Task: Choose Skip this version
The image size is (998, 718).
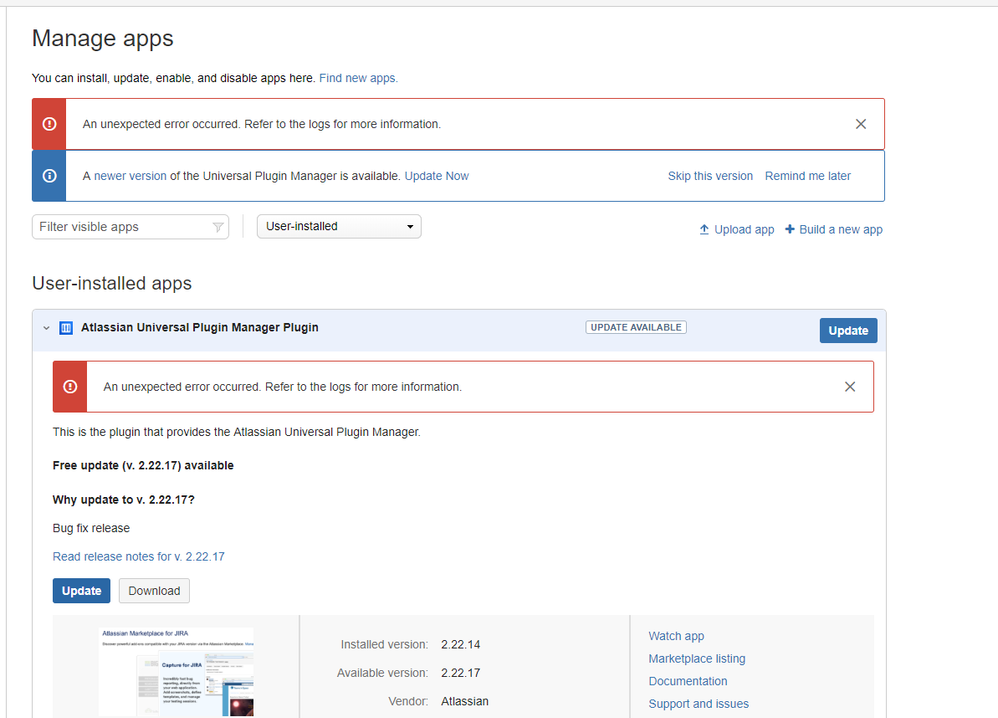Action: (710, 176)
